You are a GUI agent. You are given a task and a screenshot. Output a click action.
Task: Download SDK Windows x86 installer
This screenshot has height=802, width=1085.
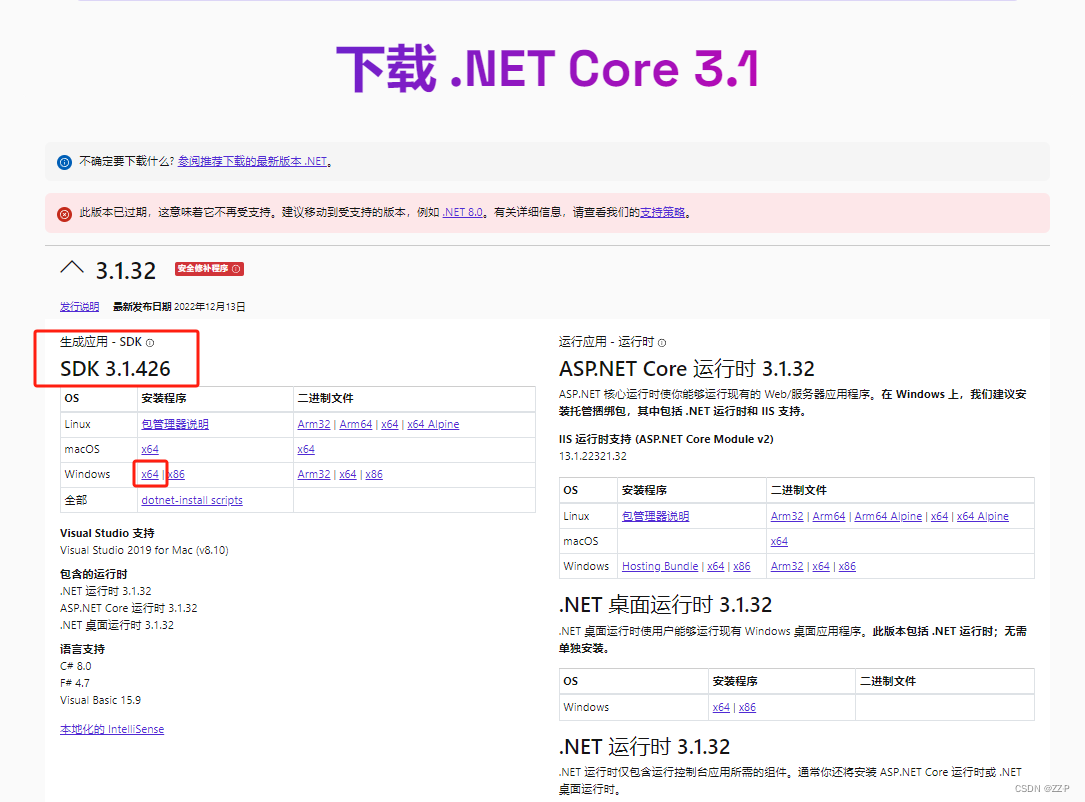tap(176, 474)
